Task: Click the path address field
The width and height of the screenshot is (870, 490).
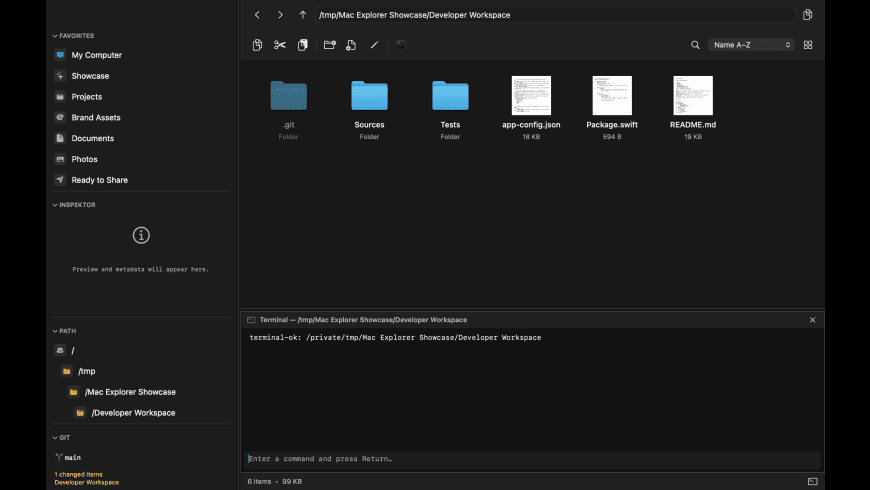Action: coord(555,15)
